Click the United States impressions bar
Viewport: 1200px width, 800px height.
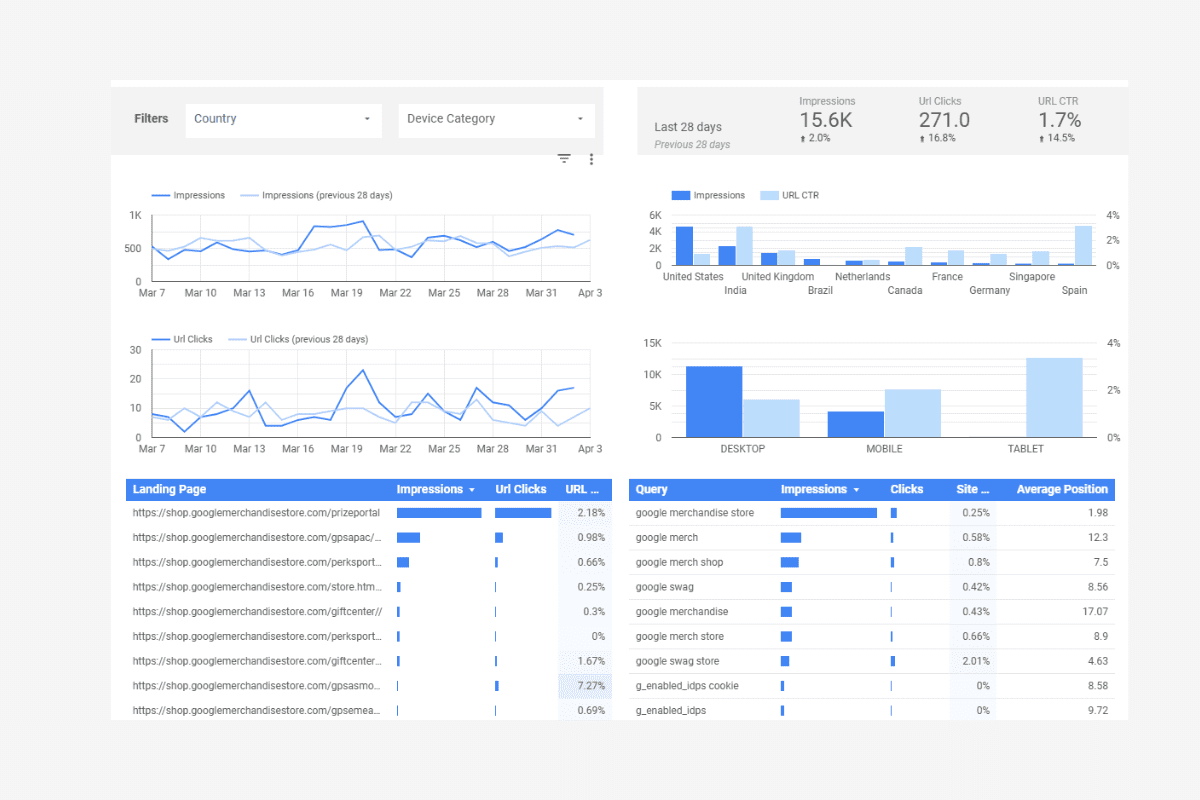684,246
